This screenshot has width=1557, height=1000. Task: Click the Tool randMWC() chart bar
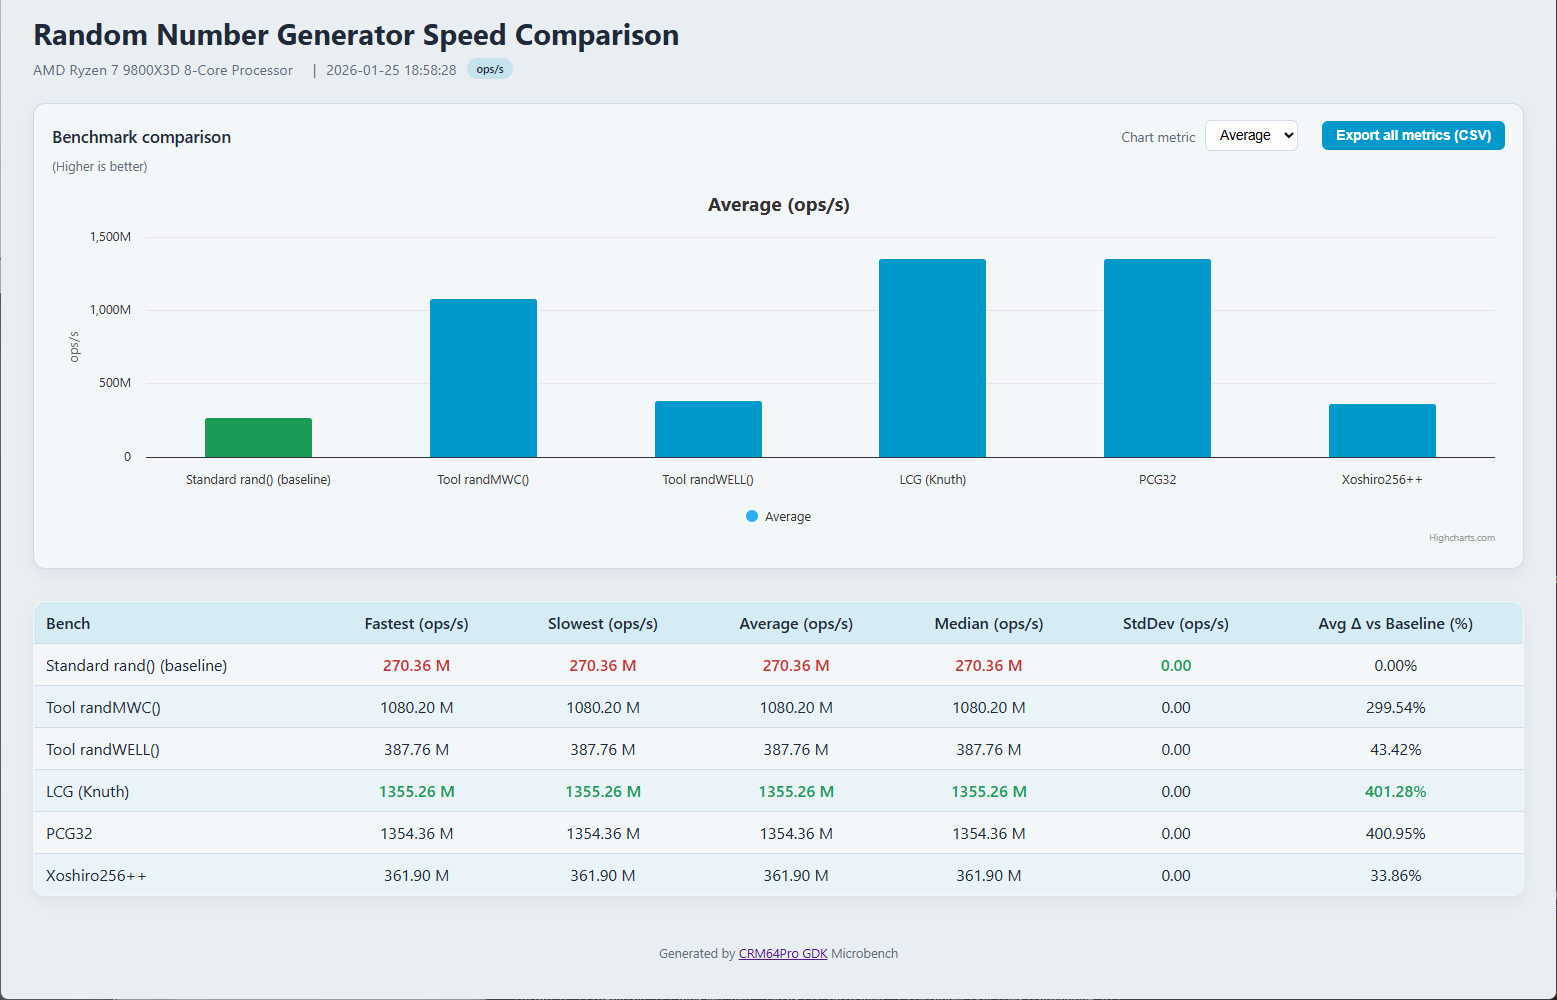coord(483,378)
